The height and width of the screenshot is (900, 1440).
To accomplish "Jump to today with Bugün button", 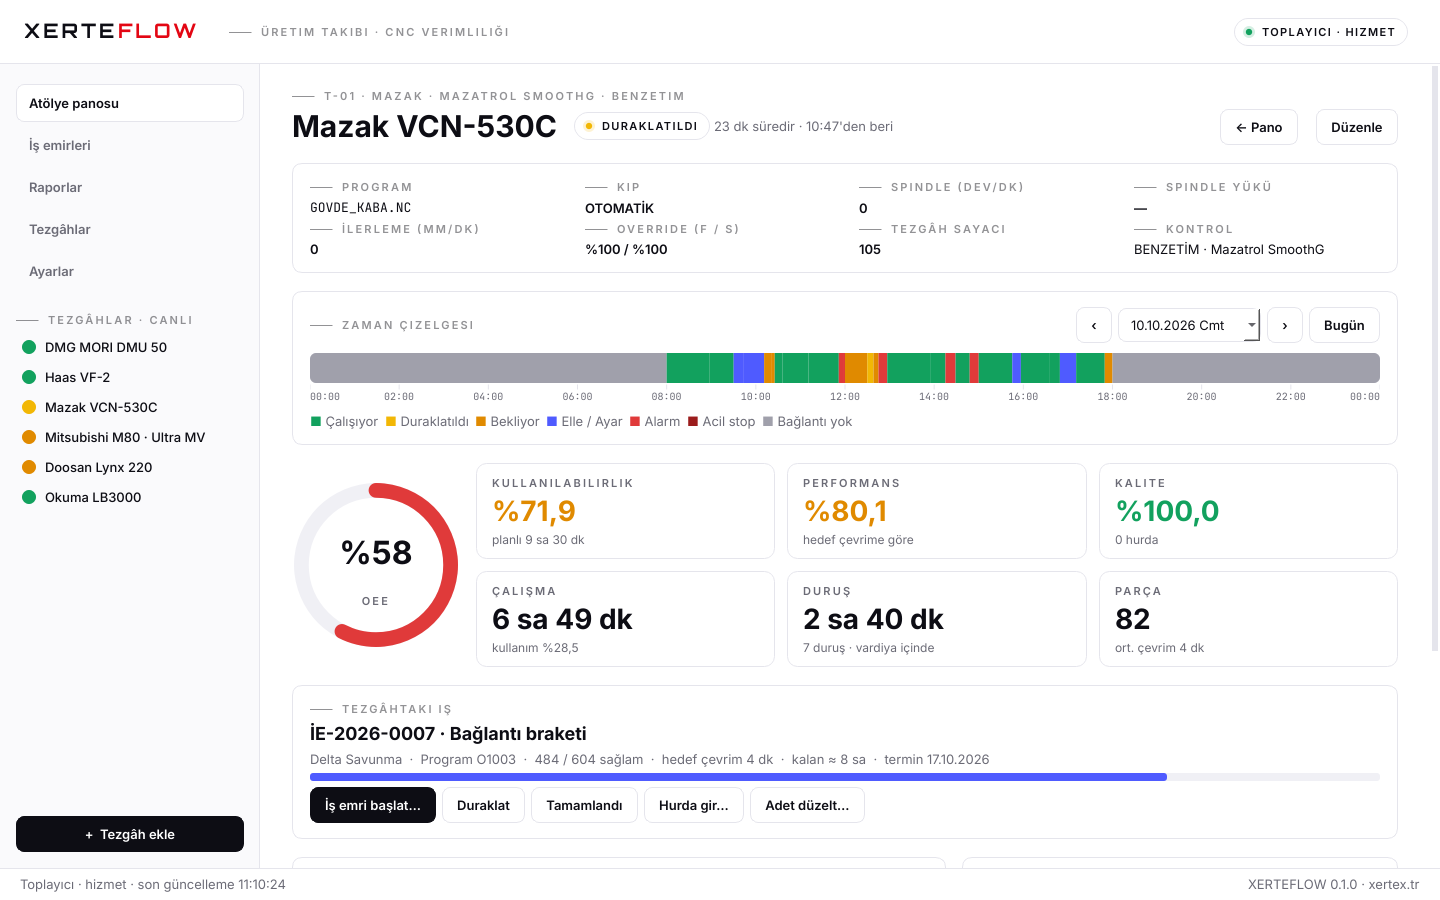I will [x=1344, y=325].
